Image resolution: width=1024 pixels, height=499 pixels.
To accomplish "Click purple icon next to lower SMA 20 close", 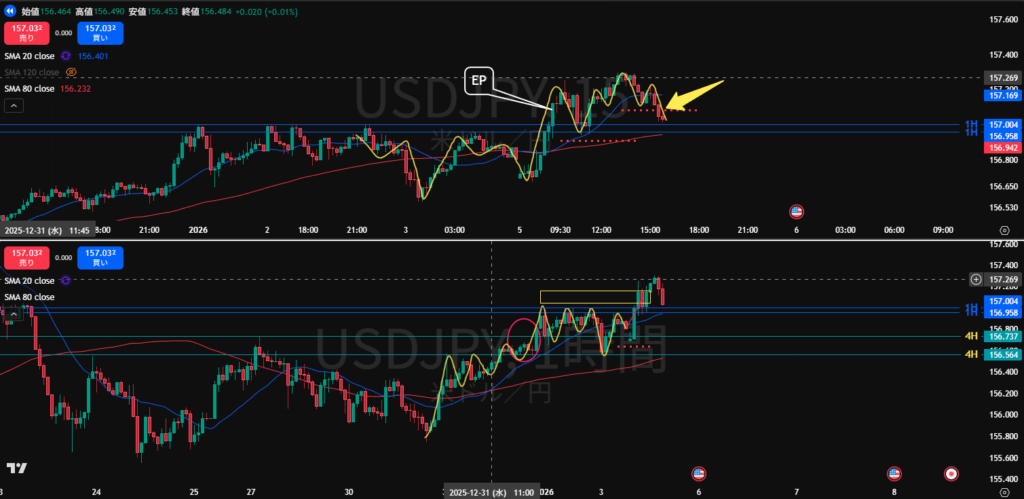I will [x=66, y=281].
